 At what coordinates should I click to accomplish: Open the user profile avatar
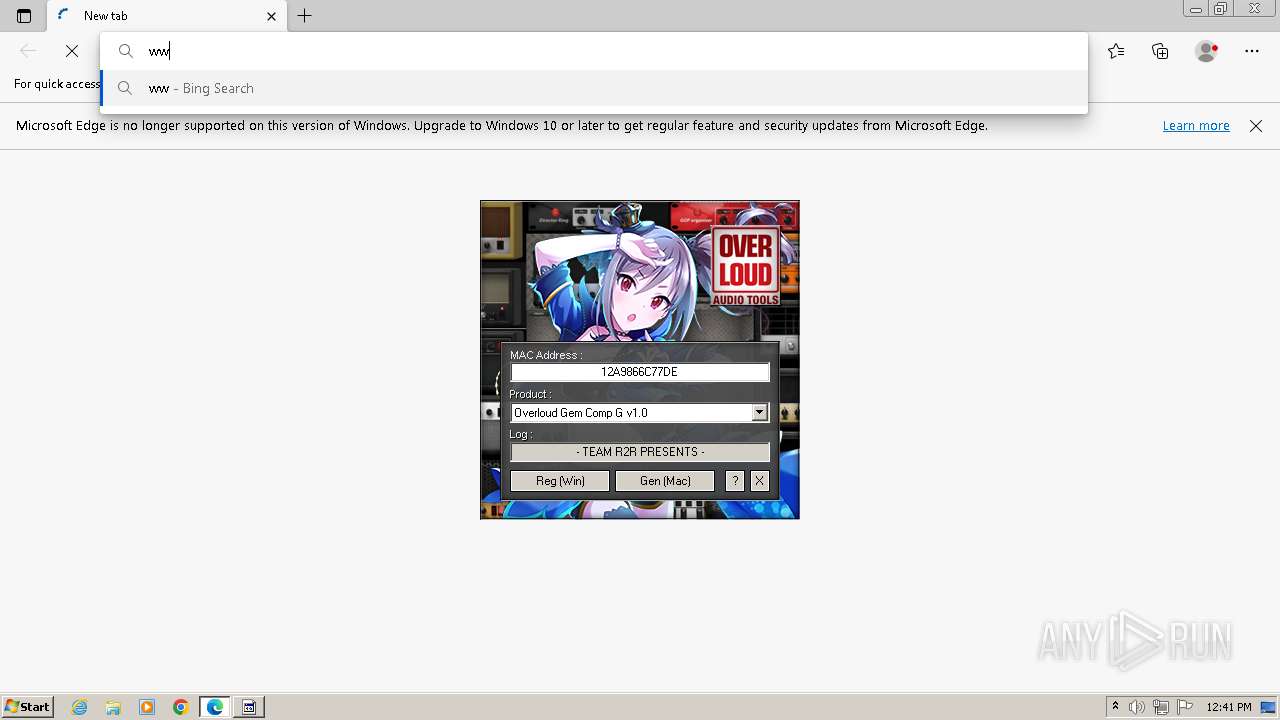point(1207,51)
